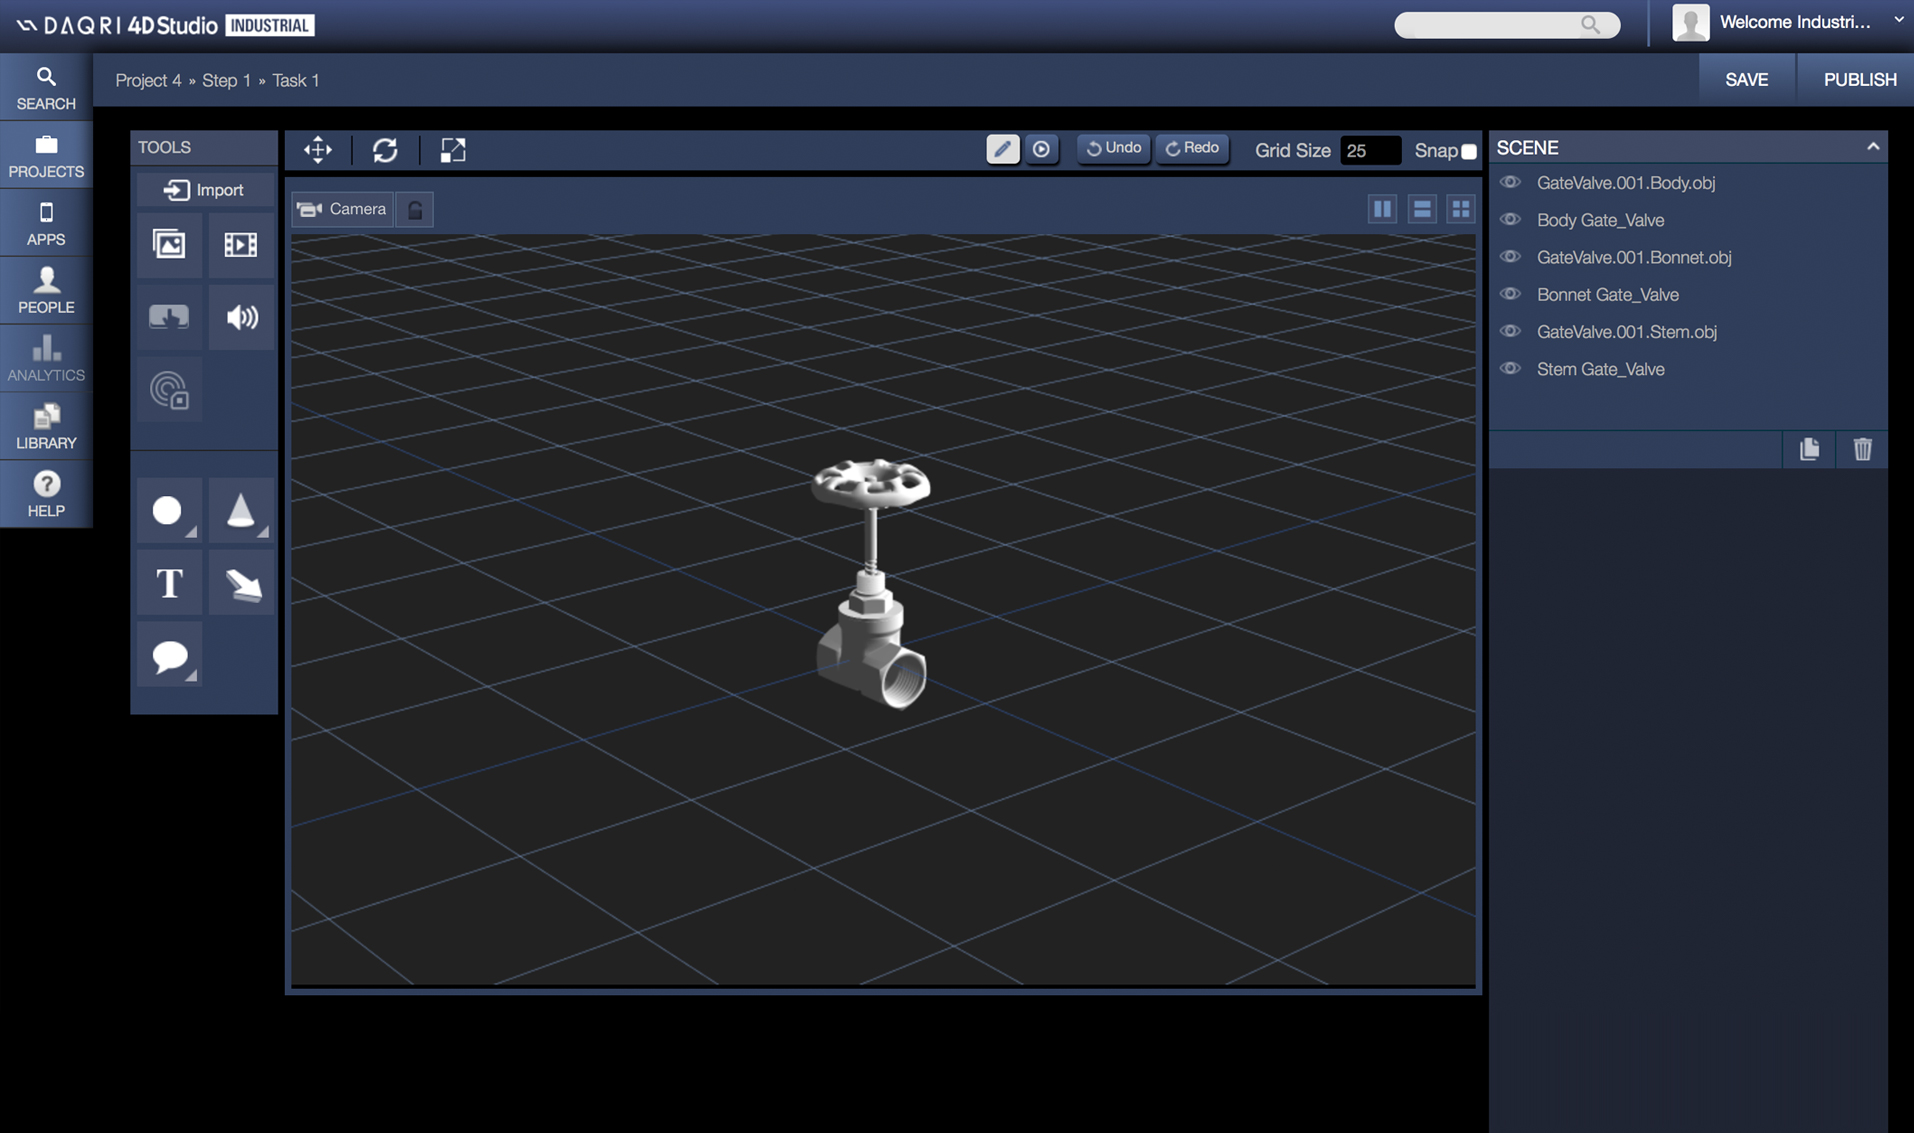Select Stem Gate_Valve in scene list
1914x1133 pixels.
point(1600,369)
